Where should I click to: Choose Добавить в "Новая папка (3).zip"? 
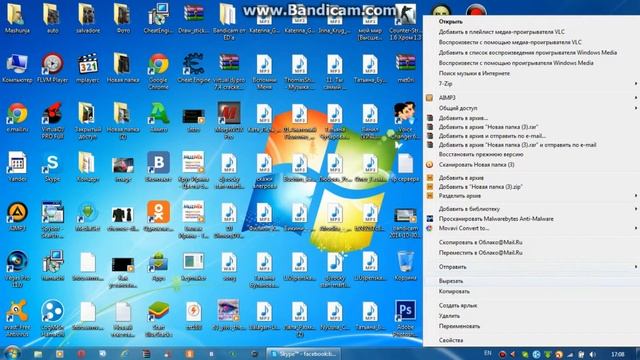tap(531, 187)
